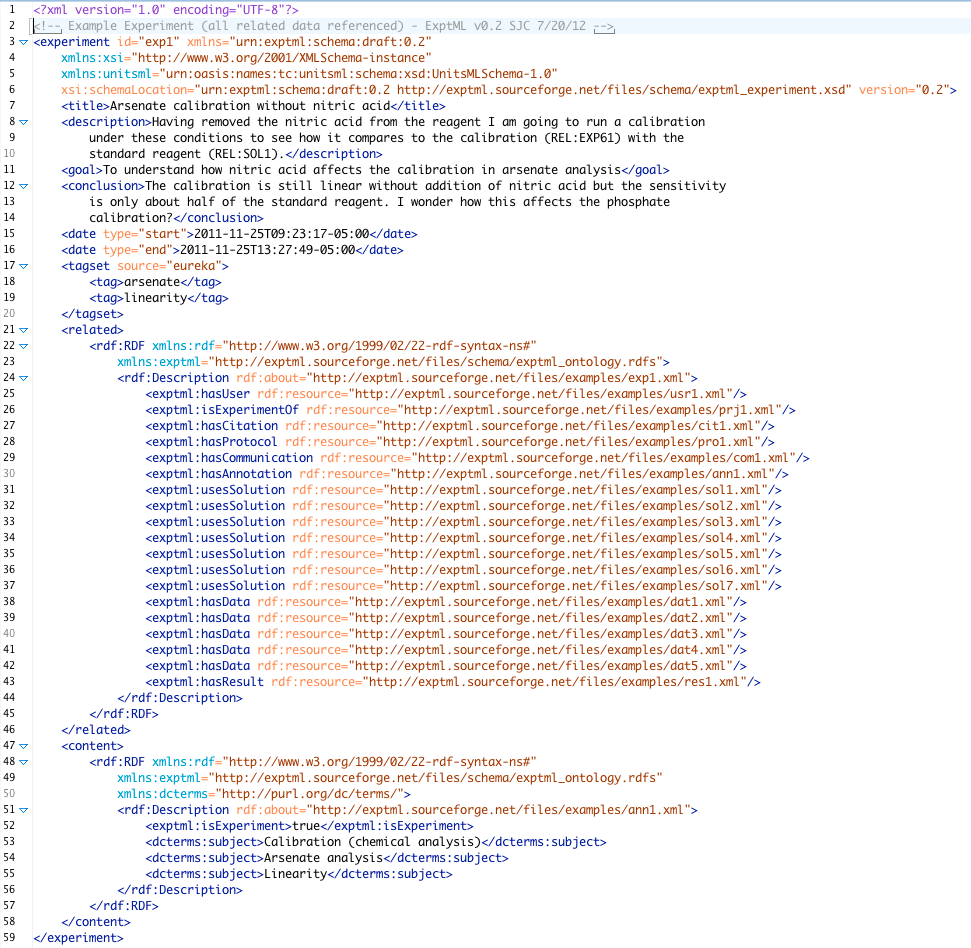Click the exptml_experiment.xsd schema URL
971x948 pixels.
pyautogui.click(x=600, y=89)
